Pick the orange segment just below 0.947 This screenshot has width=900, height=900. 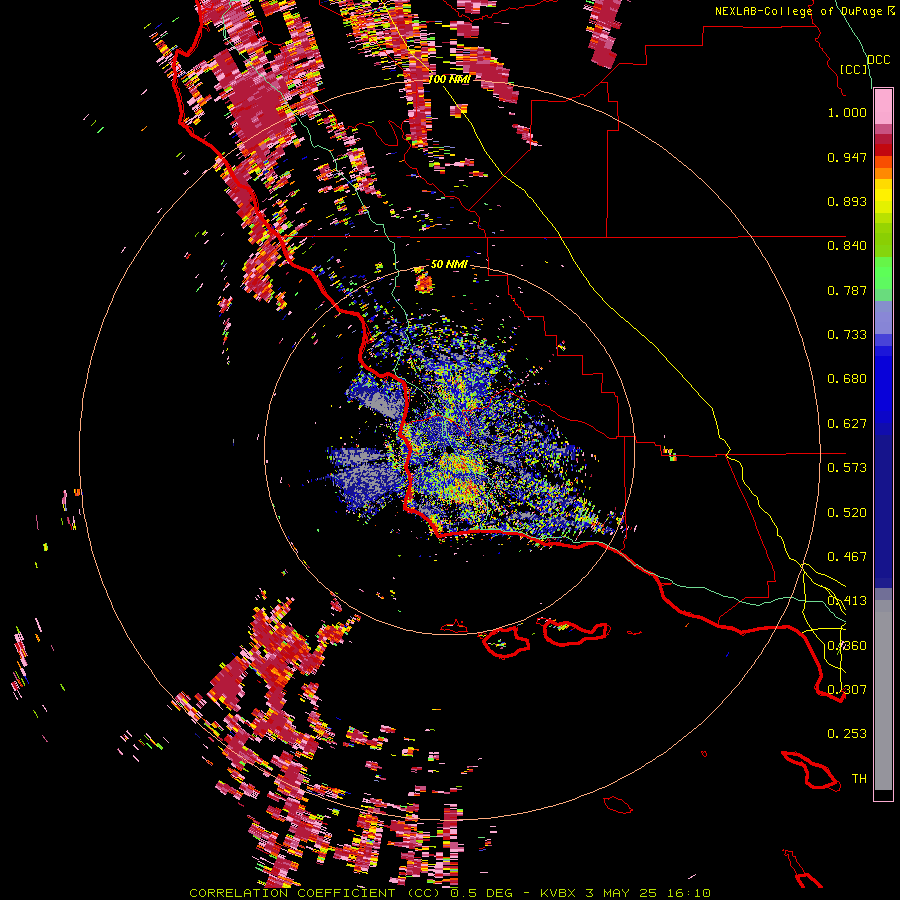click(x=883, y=162)
